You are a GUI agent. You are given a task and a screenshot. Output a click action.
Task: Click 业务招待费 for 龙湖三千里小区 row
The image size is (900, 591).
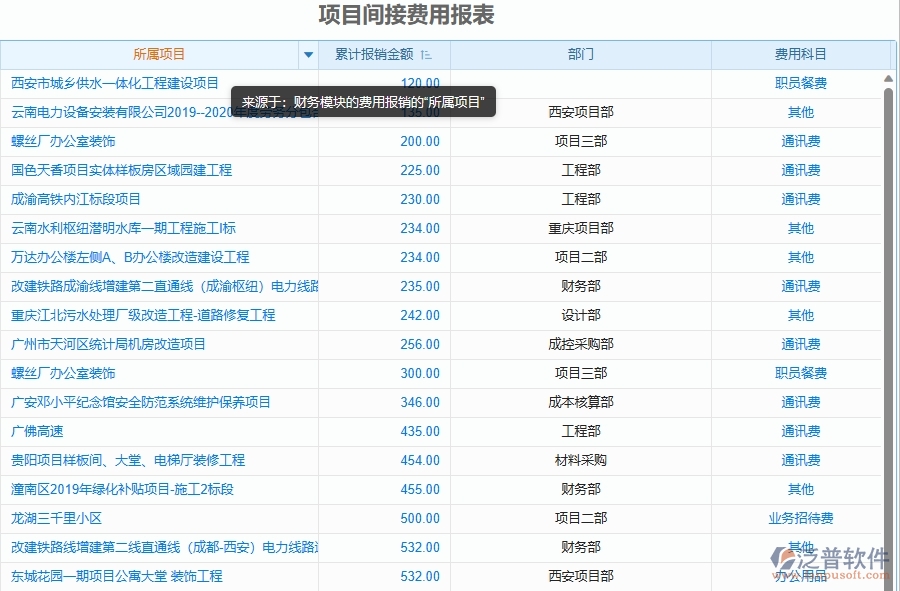[x=800, y=518]
